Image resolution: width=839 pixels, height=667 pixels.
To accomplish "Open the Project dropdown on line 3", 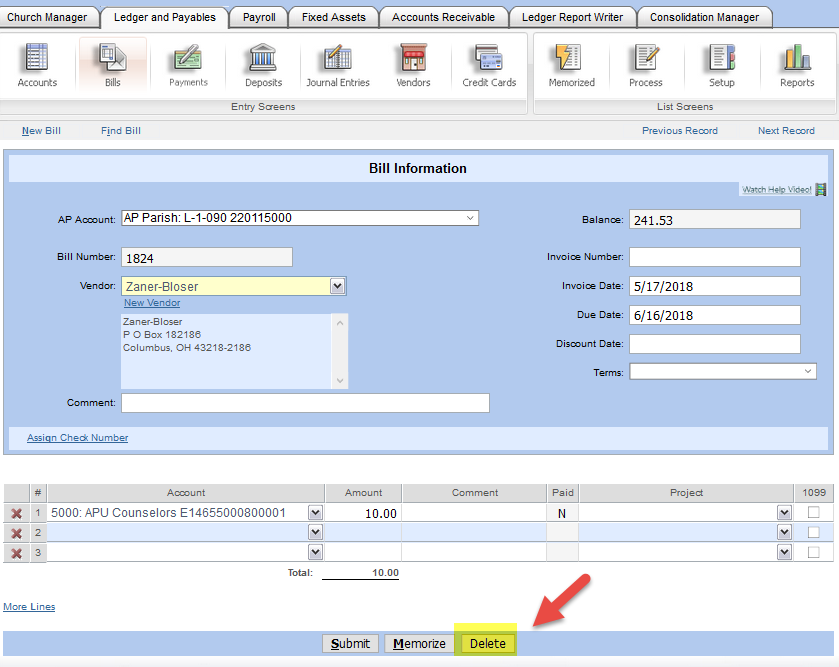I will (784, 552).
